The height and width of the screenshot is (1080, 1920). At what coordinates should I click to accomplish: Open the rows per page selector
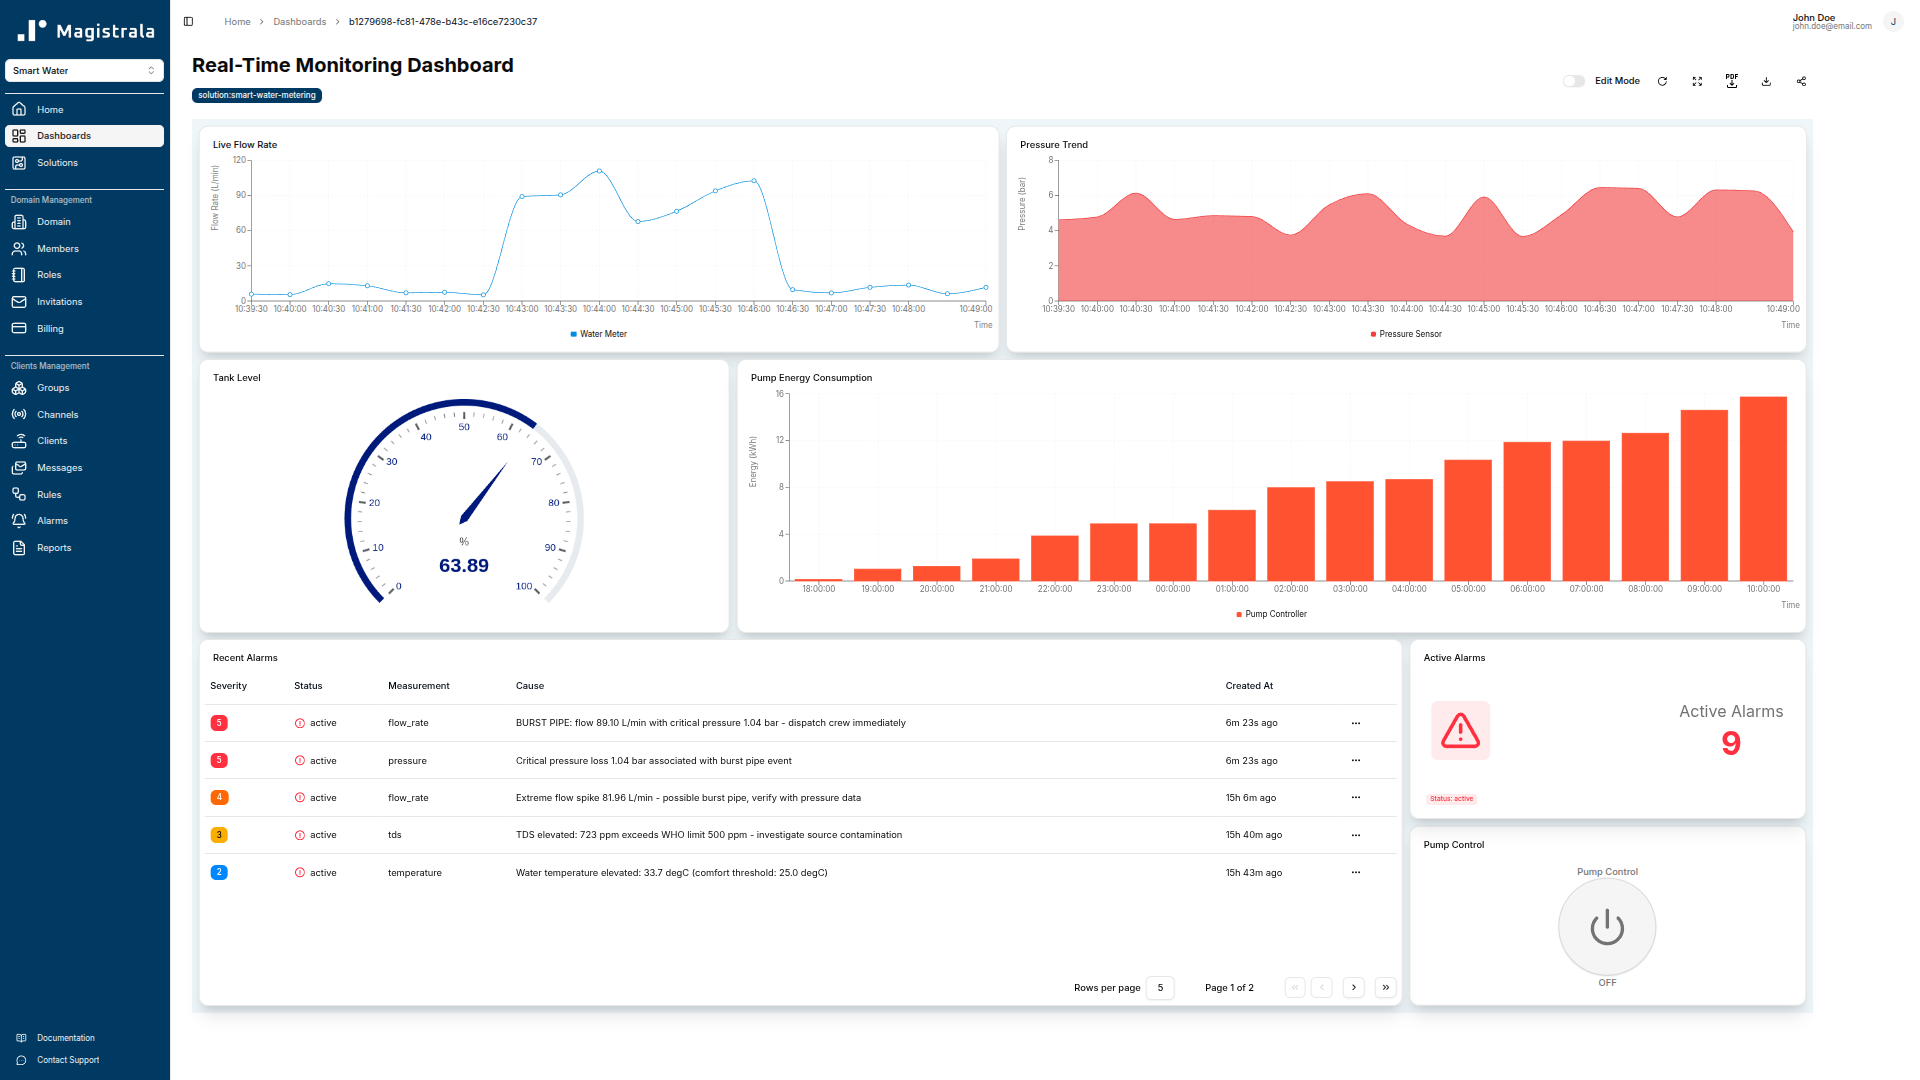[x=1160, y=987]
